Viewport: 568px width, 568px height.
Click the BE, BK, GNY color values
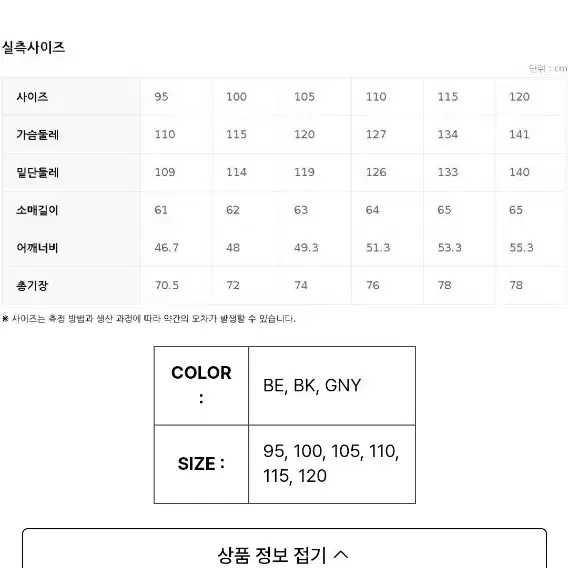(x=312, y=385)
